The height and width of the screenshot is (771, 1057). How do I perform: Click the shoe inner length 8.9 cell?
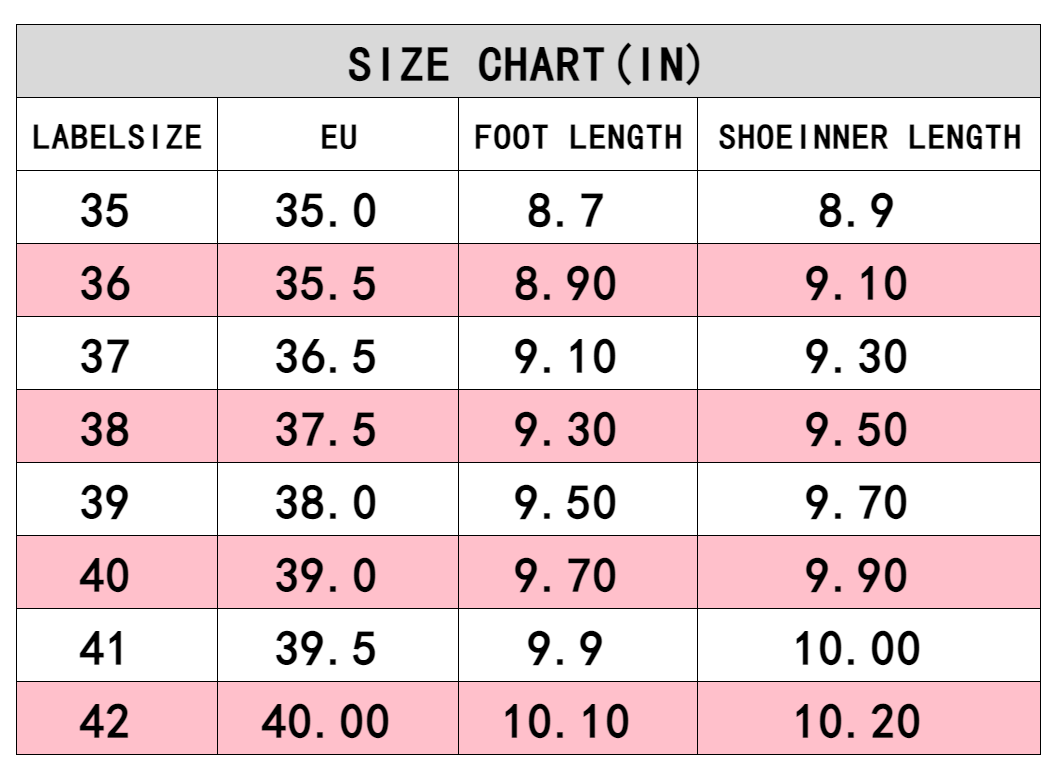click(x=857, y=210)
